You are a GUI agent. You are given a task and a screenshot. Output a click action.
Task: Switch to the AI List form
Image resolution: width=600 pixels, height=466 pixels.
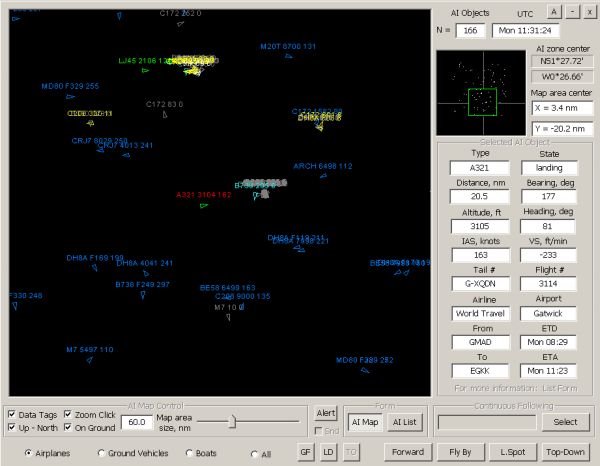[x=404, y=422]
